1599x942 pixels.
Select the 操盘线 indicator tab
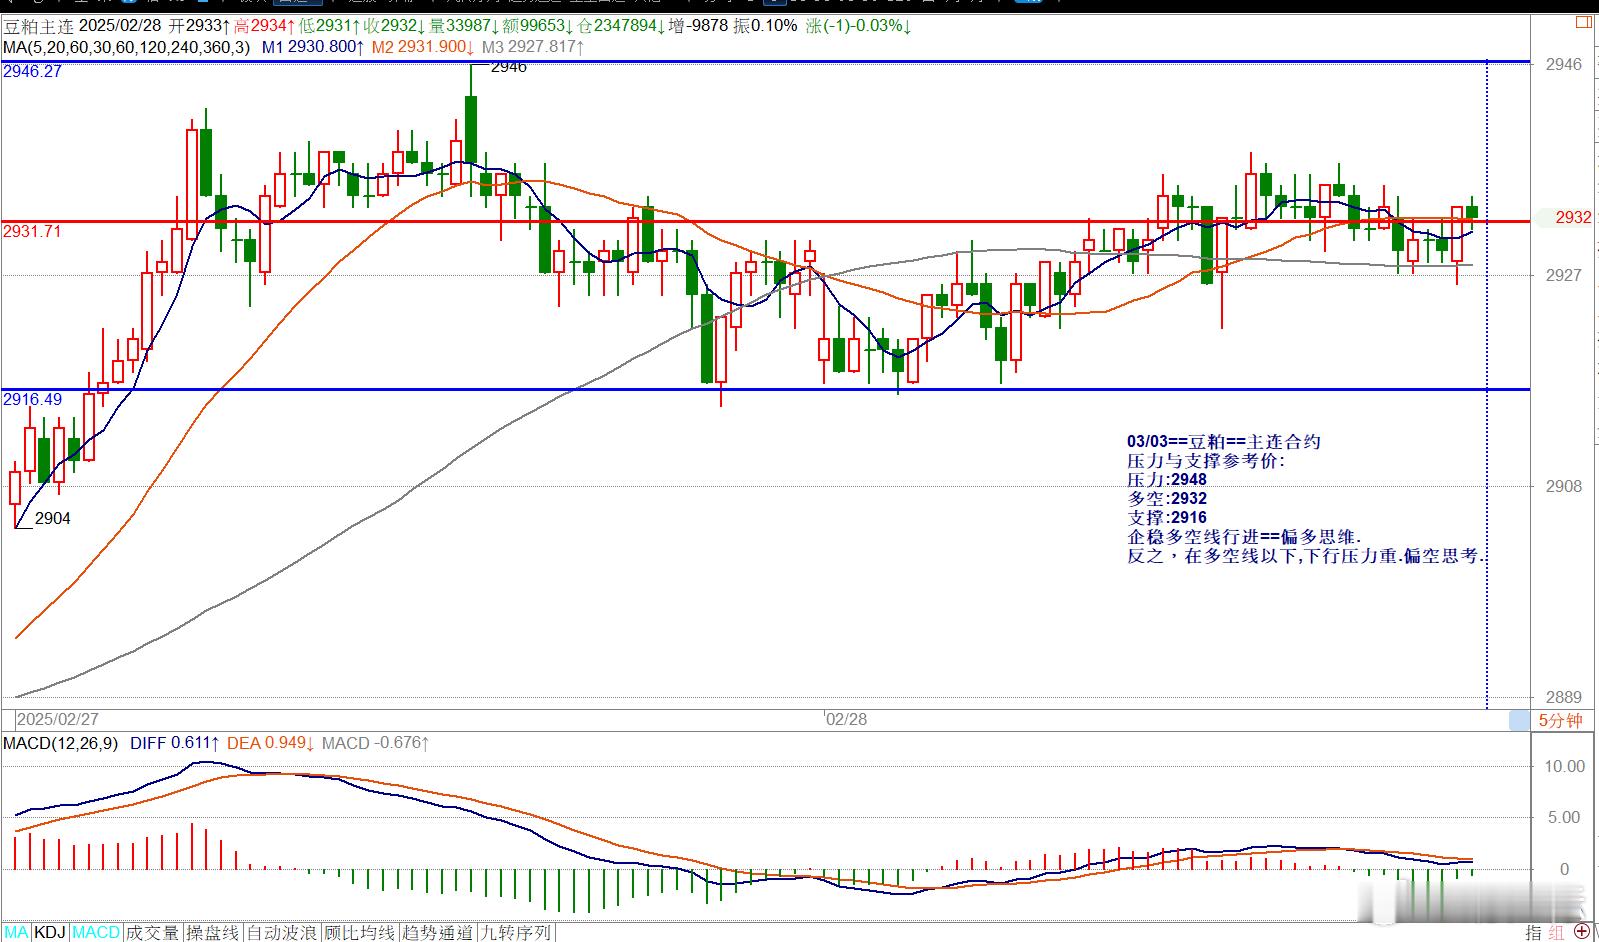point(213,932)
